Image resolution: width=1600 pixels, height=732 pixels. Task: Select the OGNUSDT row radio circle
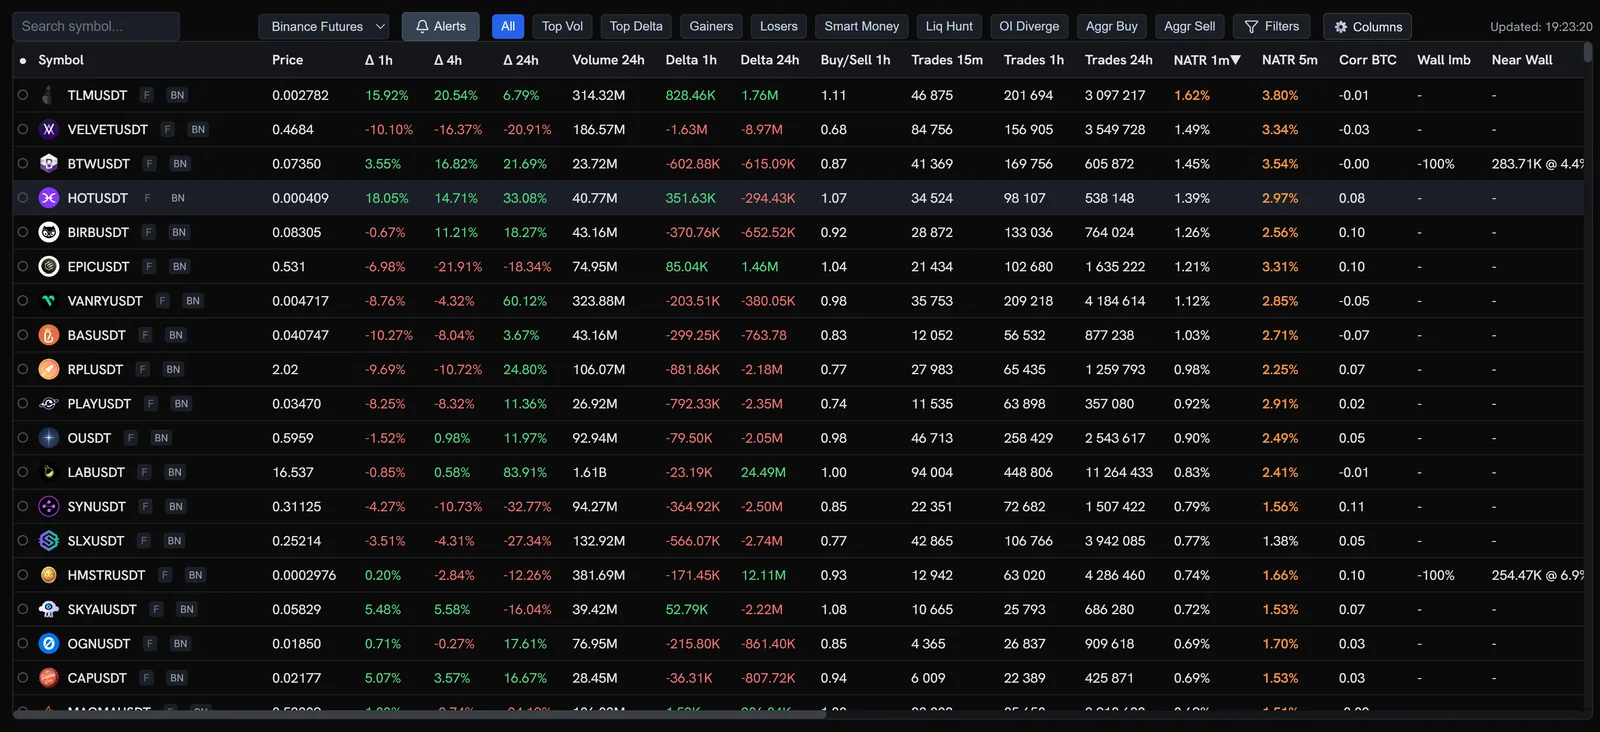click(23, 644)
